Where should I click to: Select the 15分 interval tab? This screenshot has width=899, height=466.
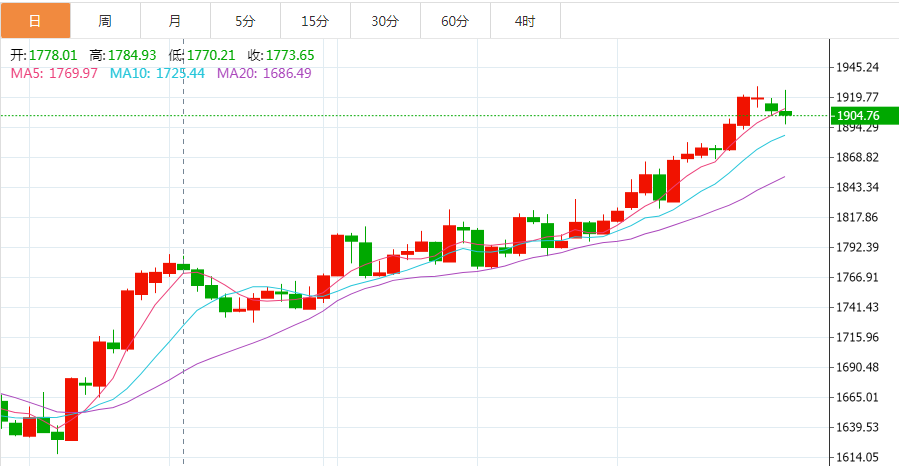(x=315, y=21)
